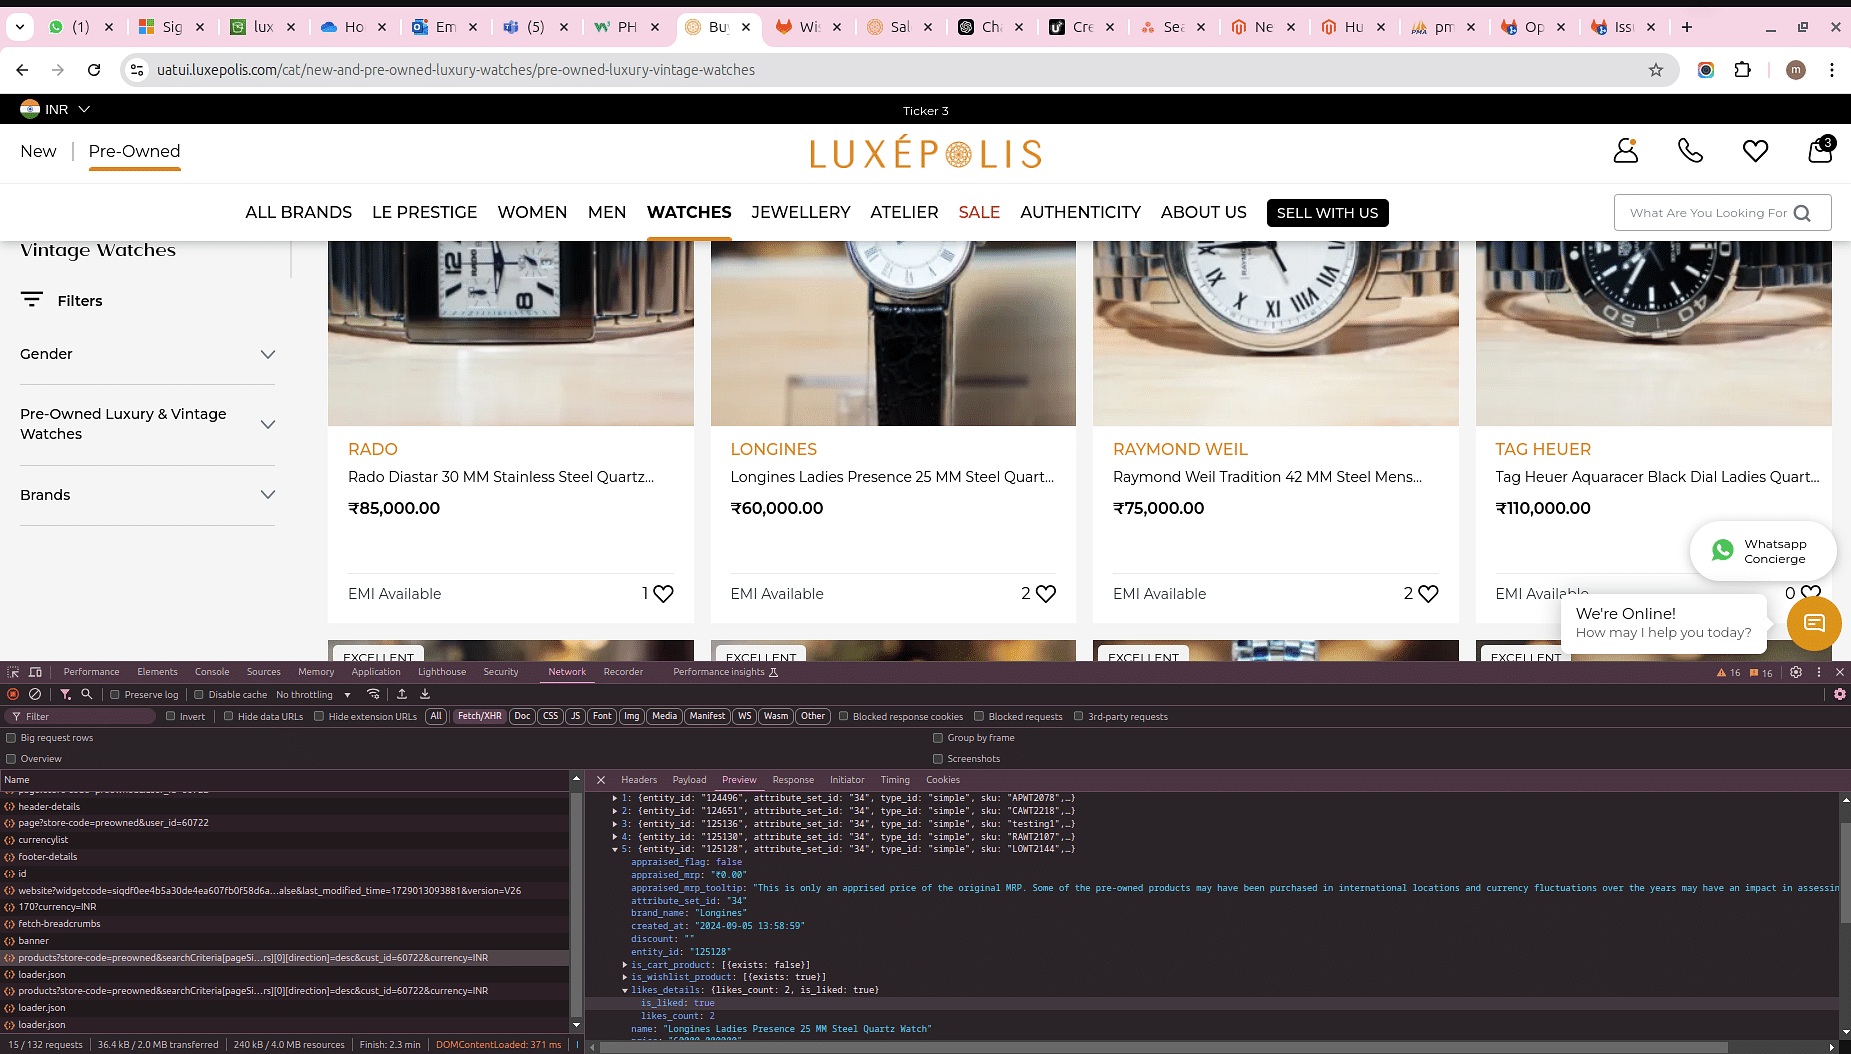Close the request preview pane
Viewport: 1851px width, 1054px height.
[x=601, y=780]
